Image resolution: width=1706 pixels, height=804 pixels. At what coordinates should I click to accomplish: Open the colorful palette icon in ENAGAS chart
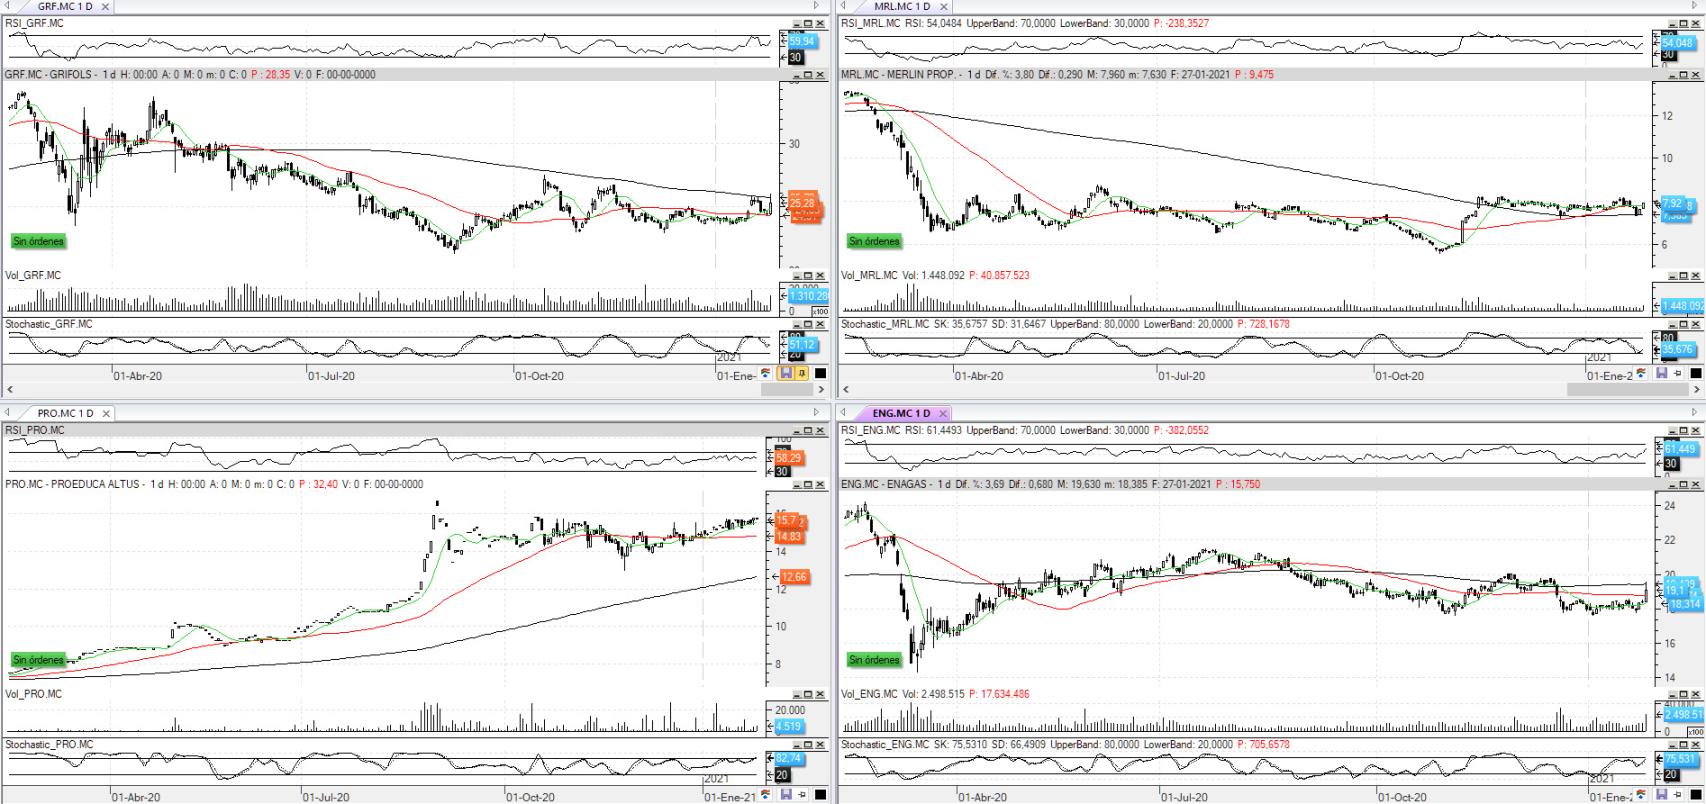[x=1642, y=795]
